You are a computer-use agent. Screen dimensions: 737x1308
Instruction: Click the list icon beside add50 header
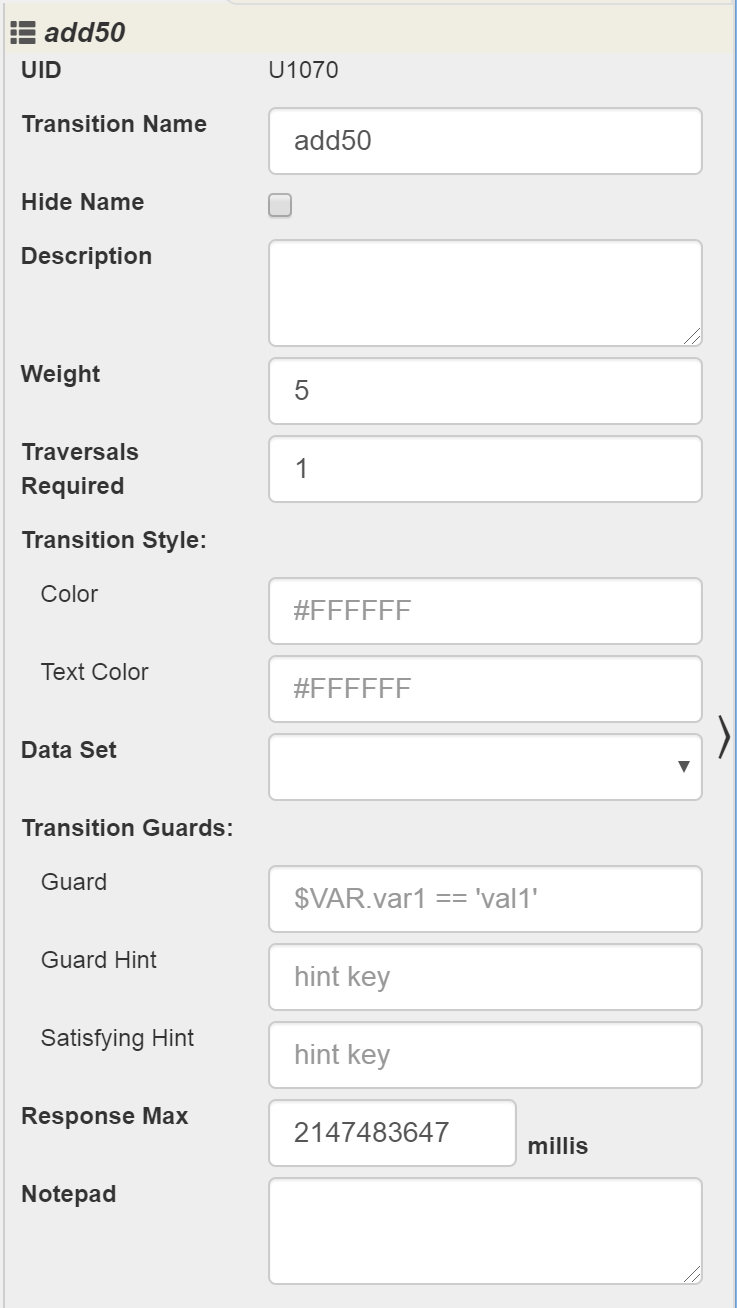[x=22, y=33]
